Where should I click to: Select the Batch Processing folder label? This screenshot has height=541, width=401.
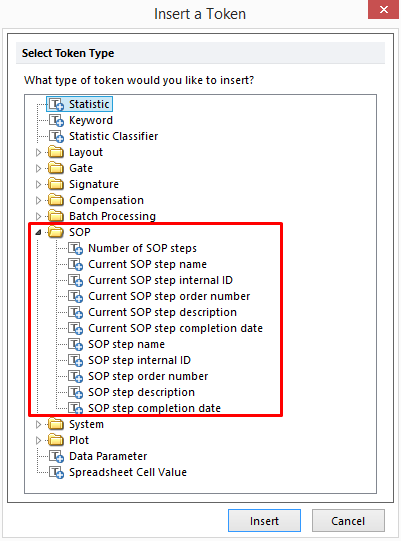click(x=113, y=216)
